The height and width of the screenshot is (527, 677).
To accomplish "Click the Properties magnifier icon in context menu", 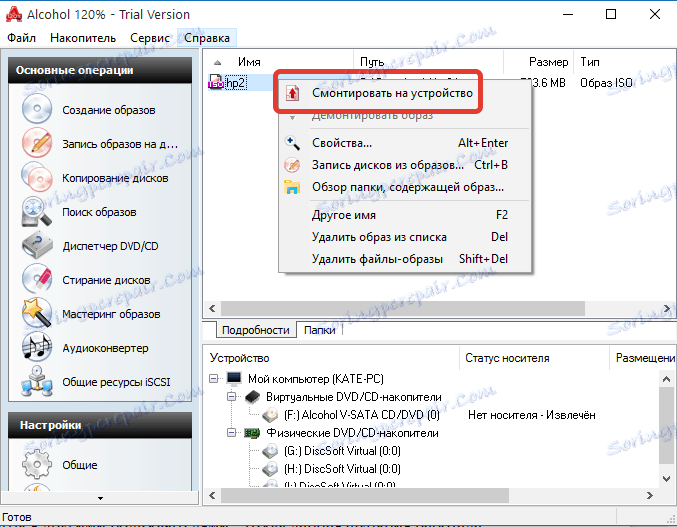I will coord(292,143).
